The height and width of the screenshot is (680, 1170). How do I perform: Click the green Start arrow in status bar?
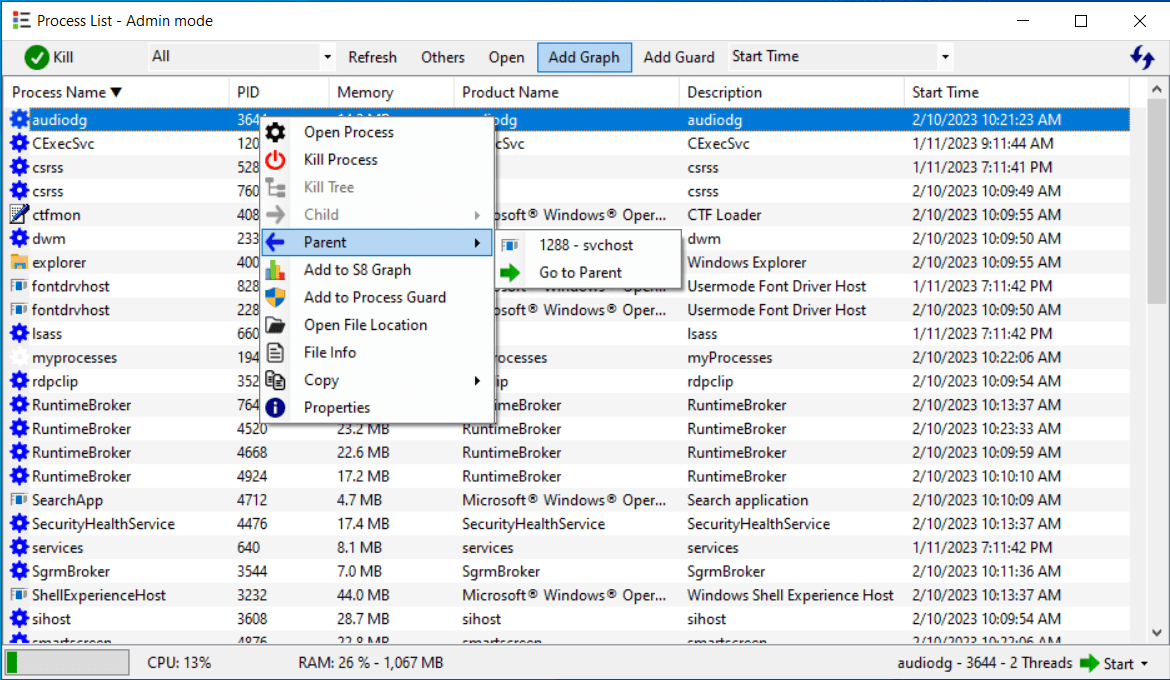(1089, 663)
